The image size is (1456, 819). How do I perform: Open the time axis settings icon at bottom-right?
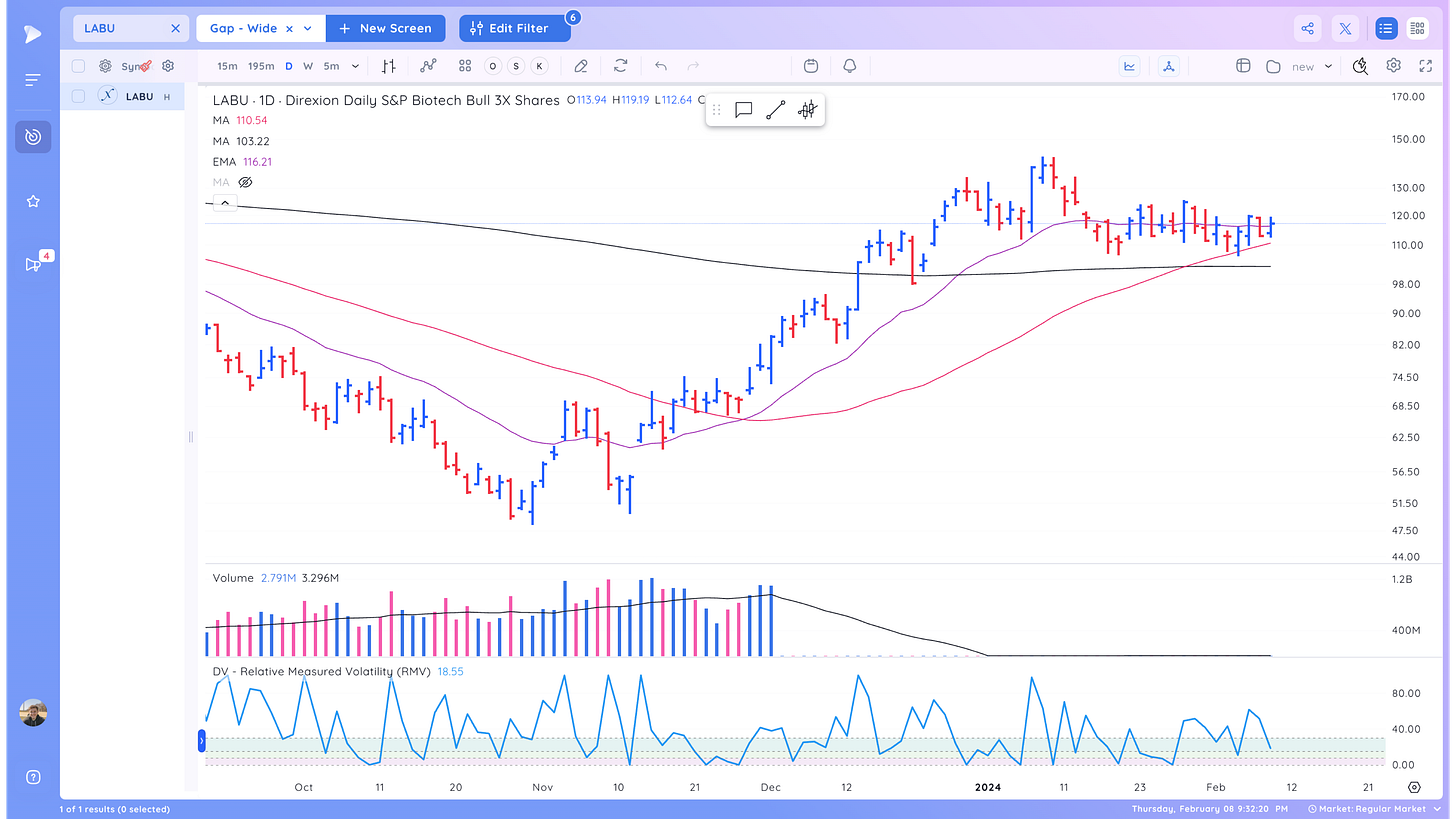1414,788
